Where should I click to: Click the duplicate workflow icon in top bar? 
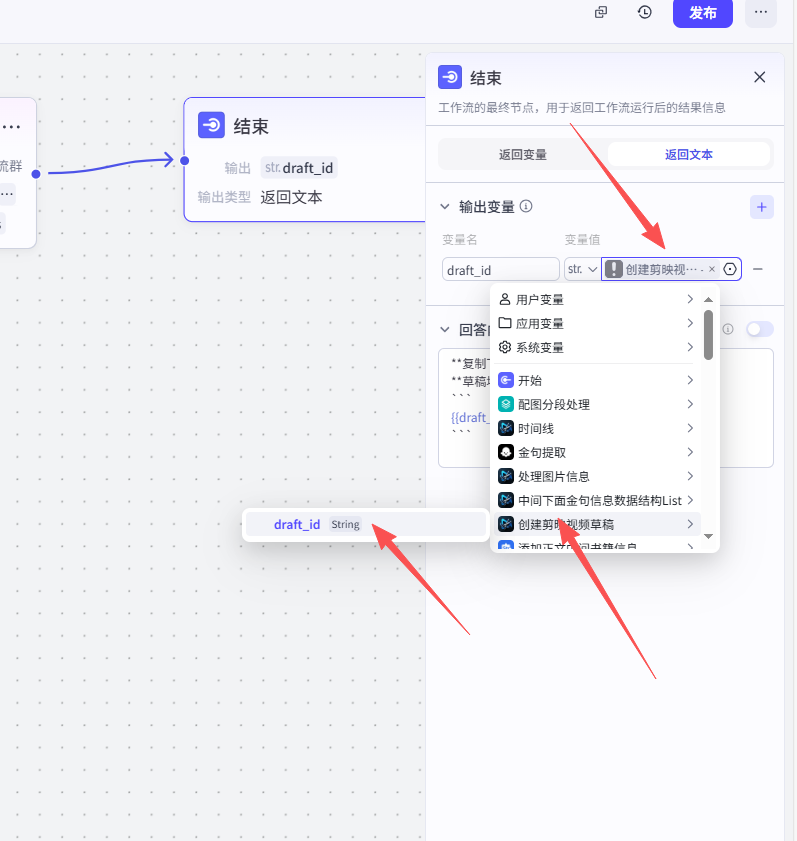pos(601,12)
